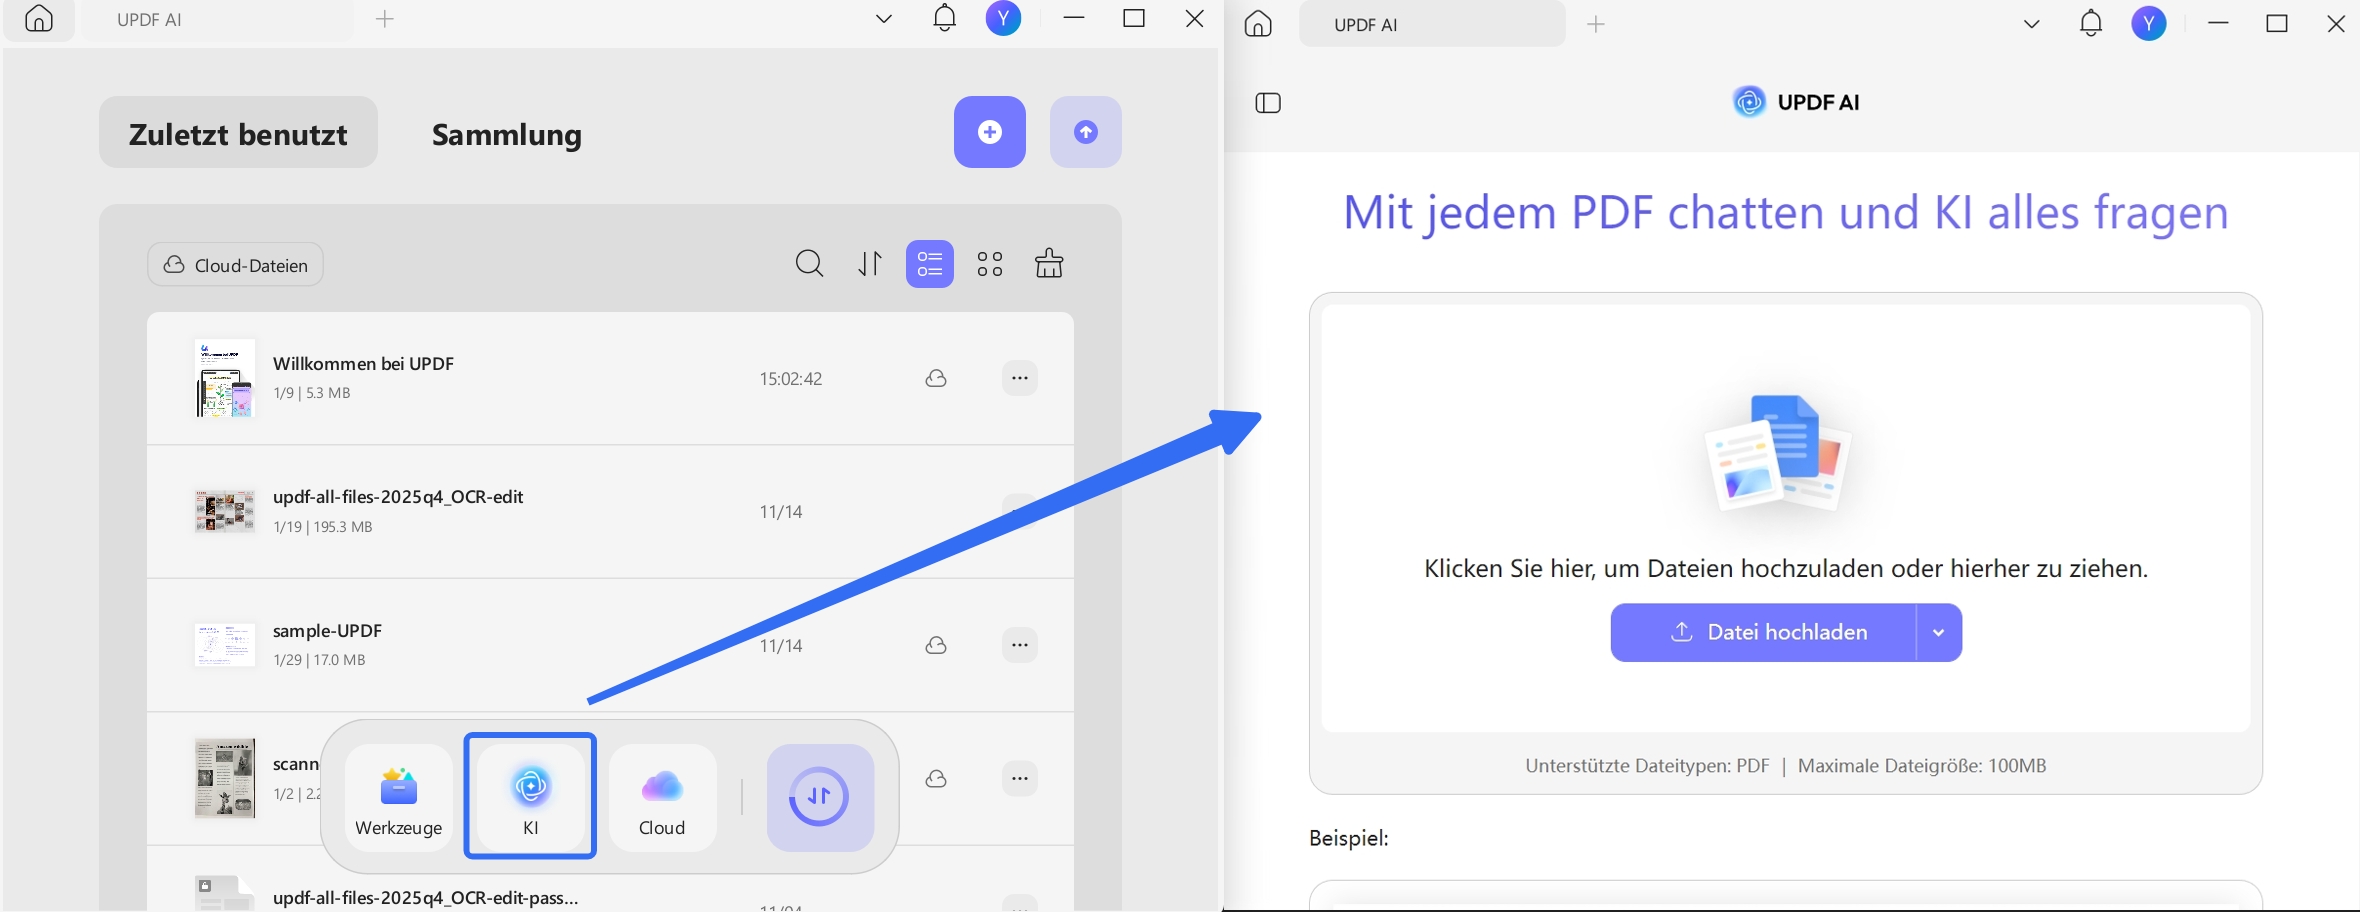
Task: Open more options in the scanned file row
Action: pyautogui.click(x=1020, y=778)
